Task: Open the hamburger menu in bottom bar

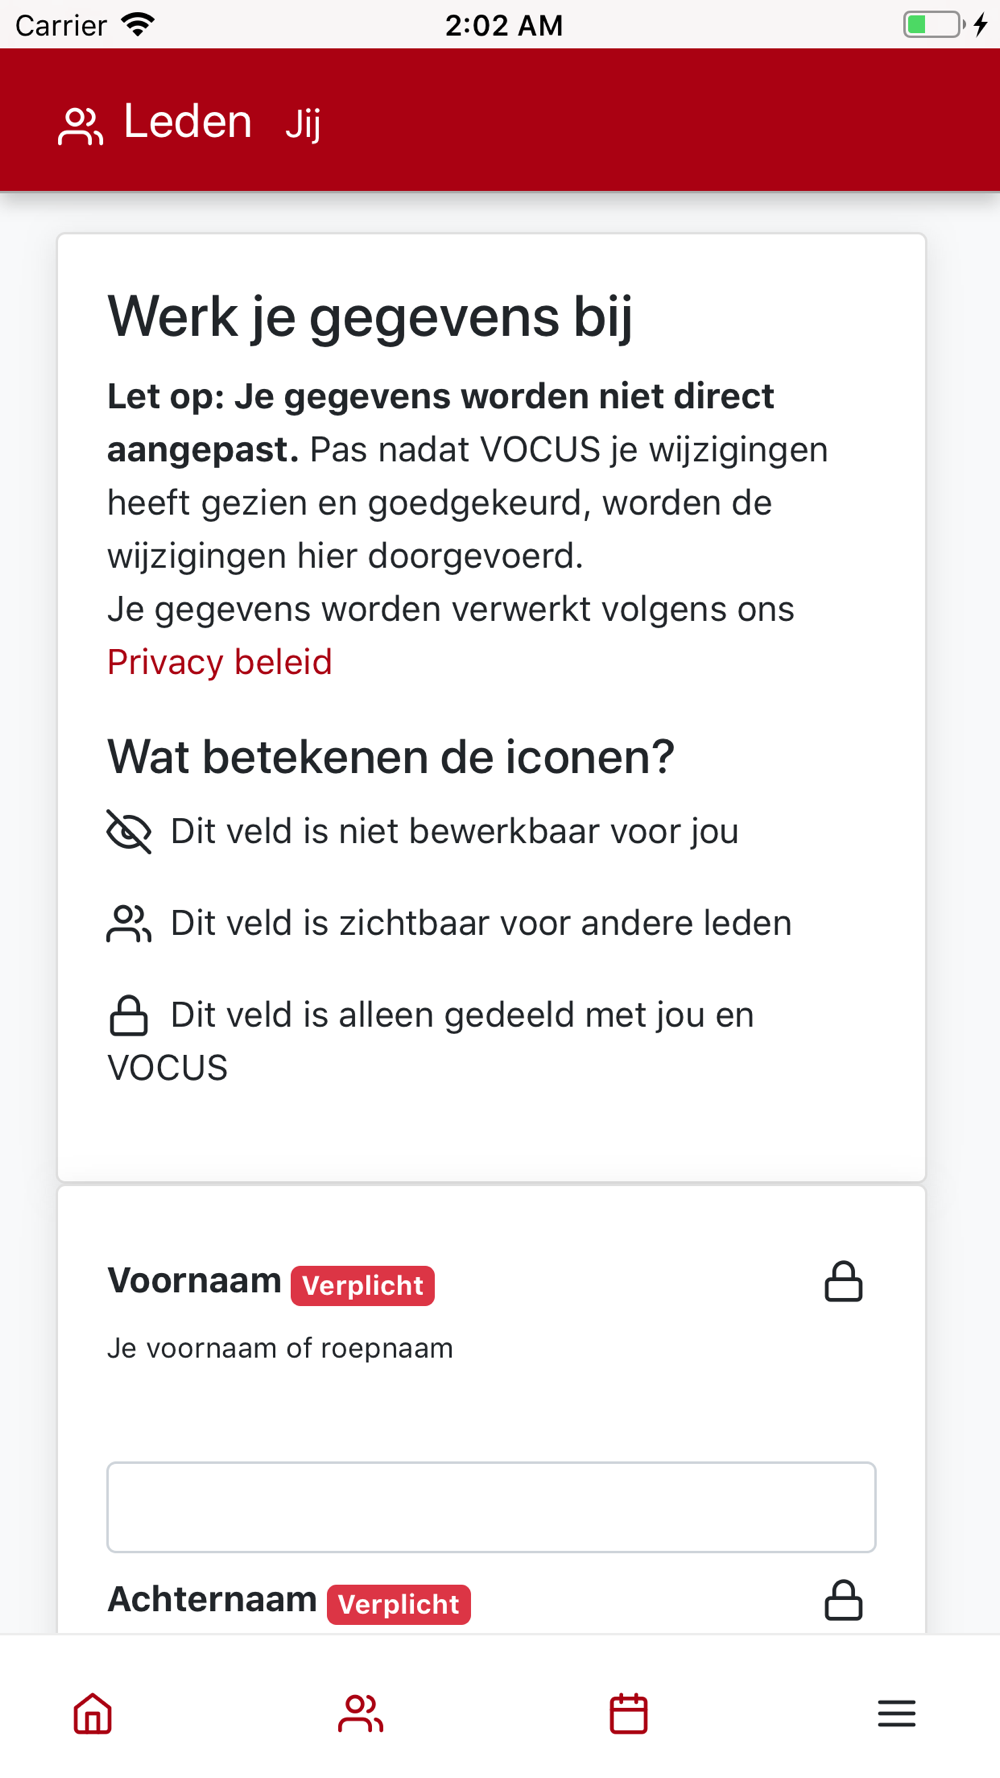Action: (897, 1713)
